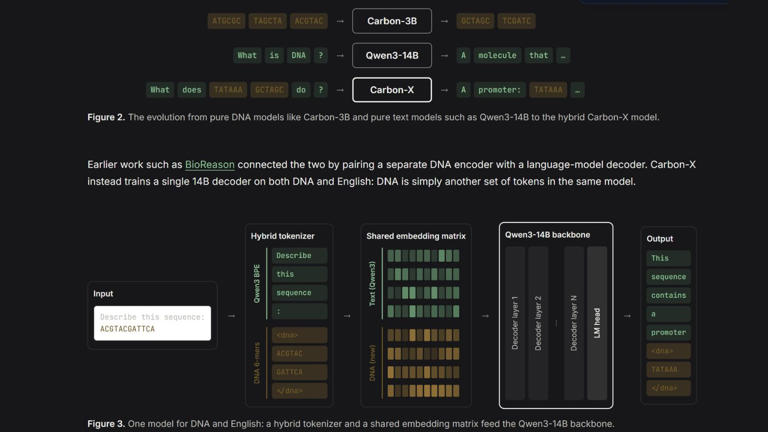
Task: Click the ACGTAC token in Hybrid tokenizer
Action: coord(299,354)
